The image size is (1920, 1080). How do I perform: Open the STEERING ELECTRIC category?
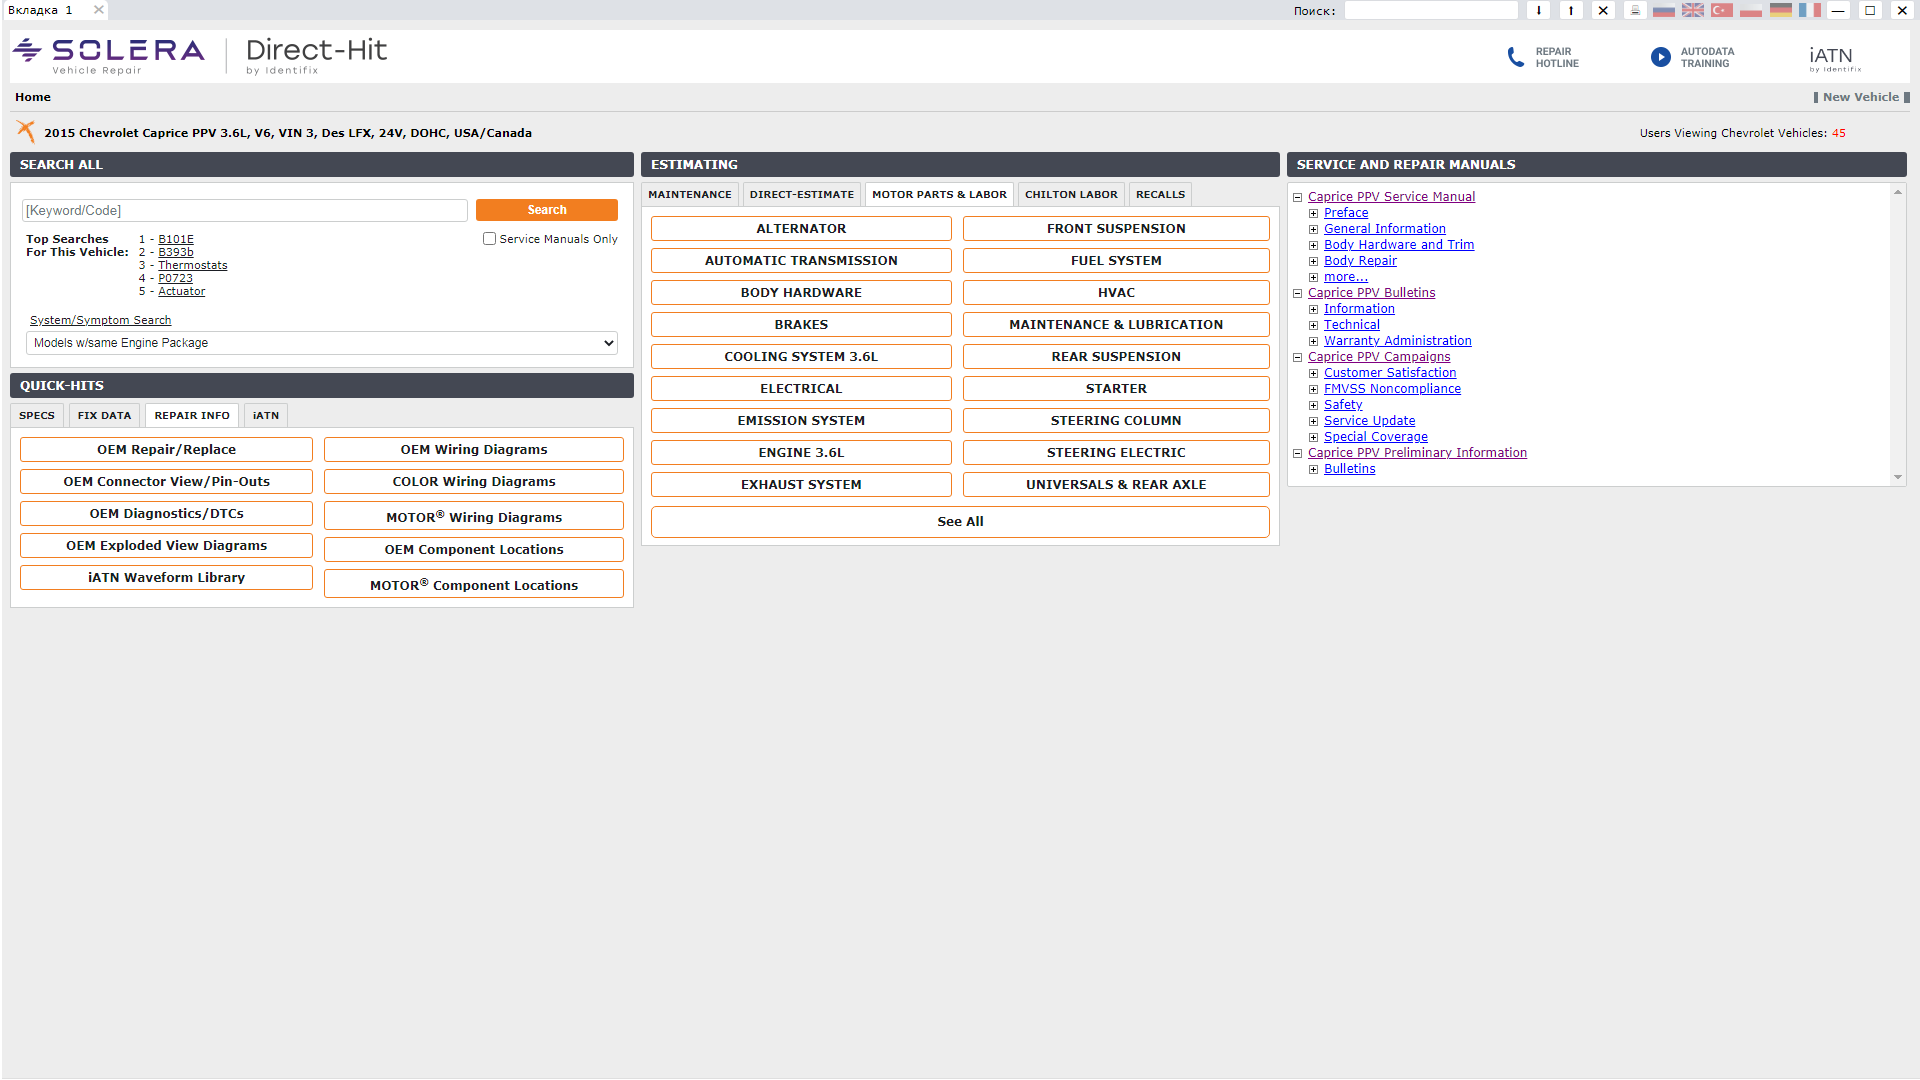pyautogui.click(x=1116, y=453)
